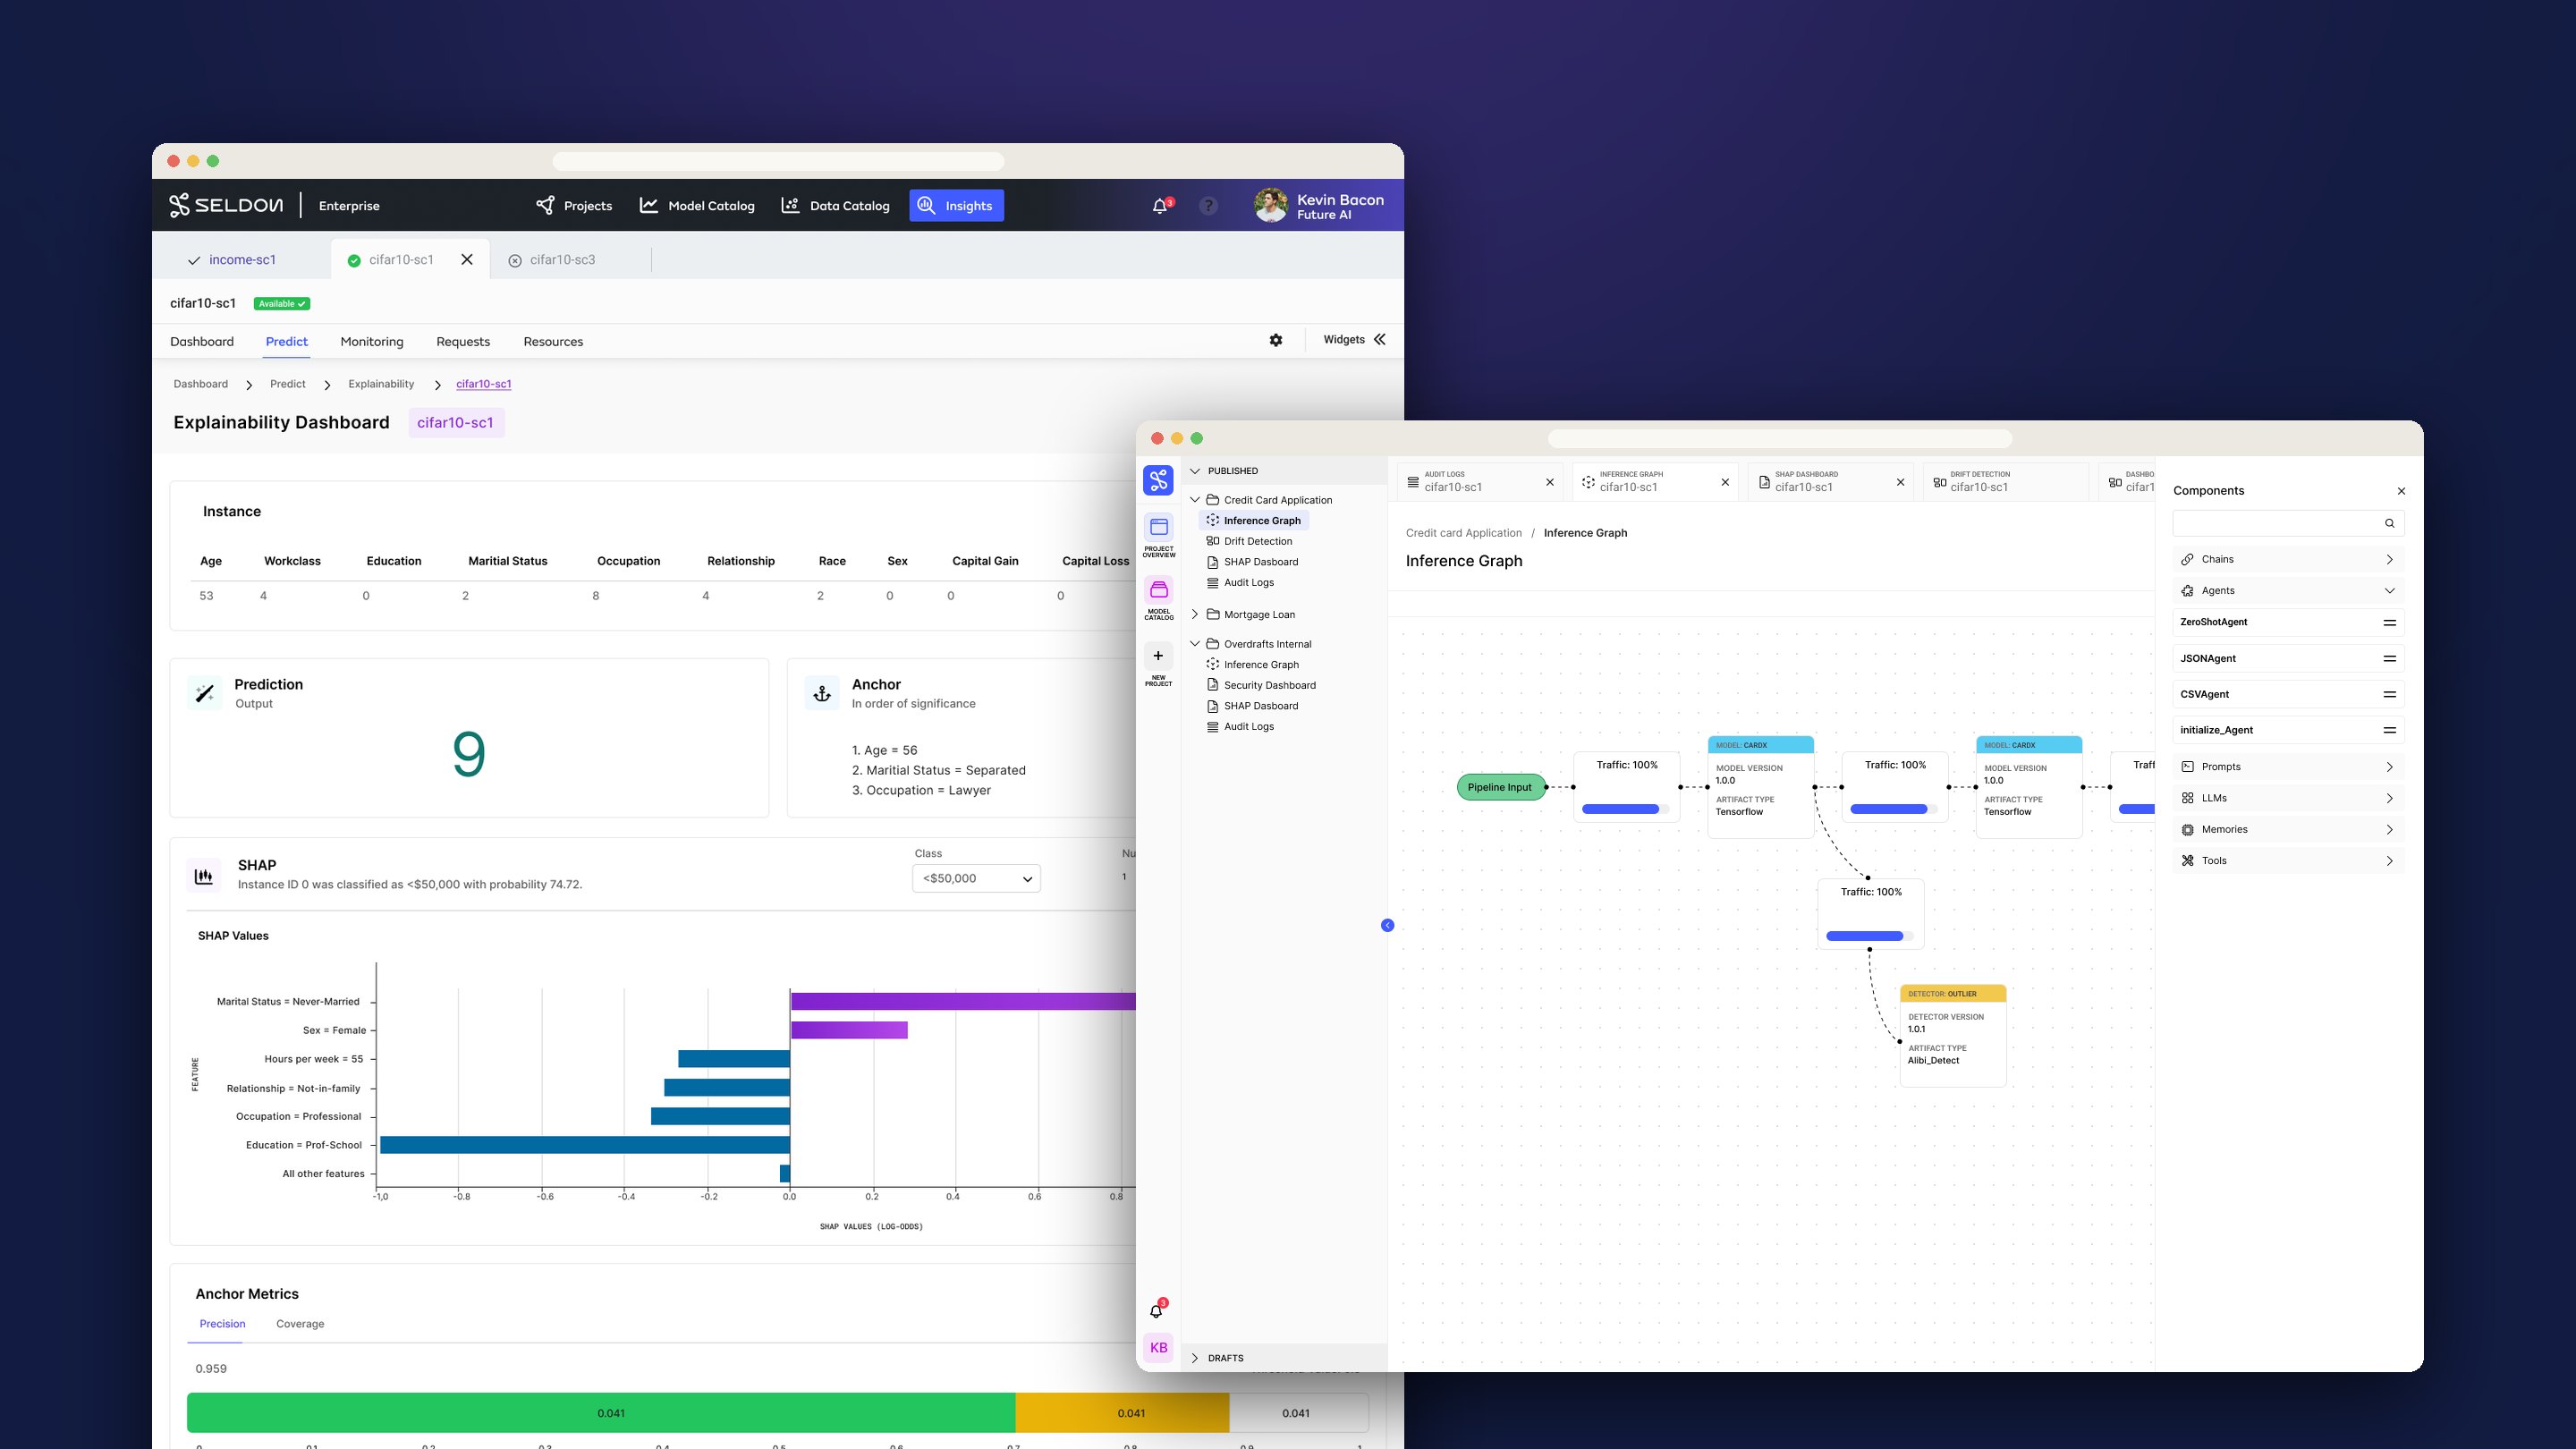Click the Seldon logo in header

(226, 205)
